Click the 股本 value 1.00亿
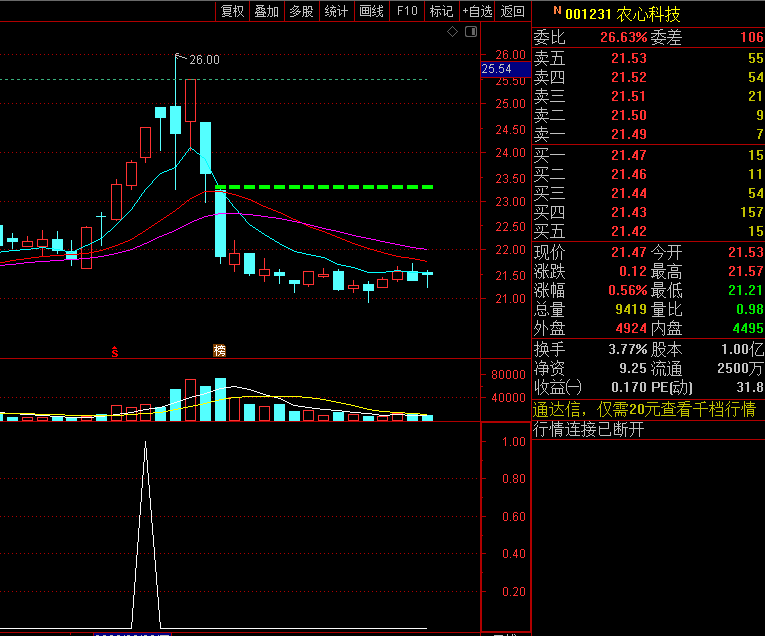The height and width of the screenshot is (636, 765). tap(743, 350)
